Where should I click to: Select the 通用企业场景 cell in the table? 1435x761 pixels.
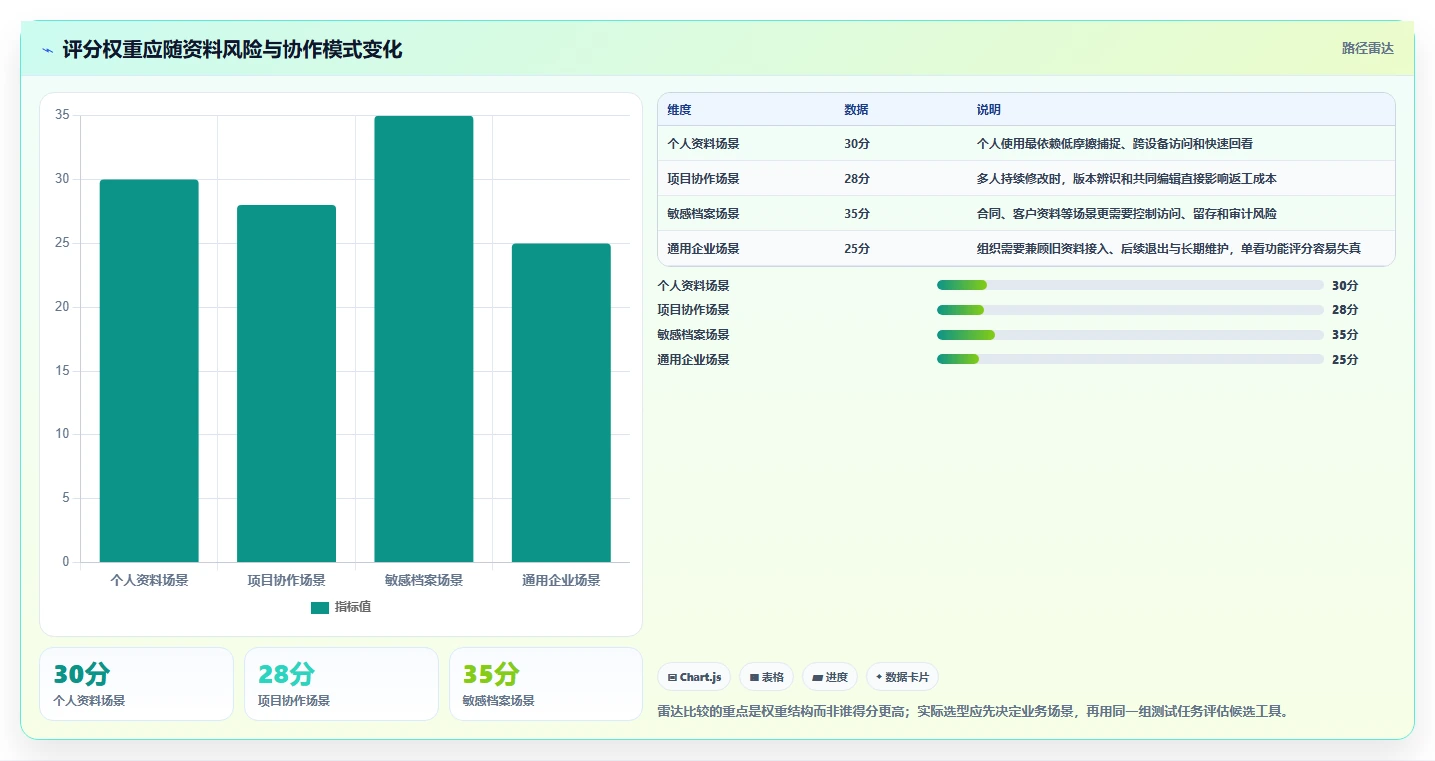(x=704, y=249)
